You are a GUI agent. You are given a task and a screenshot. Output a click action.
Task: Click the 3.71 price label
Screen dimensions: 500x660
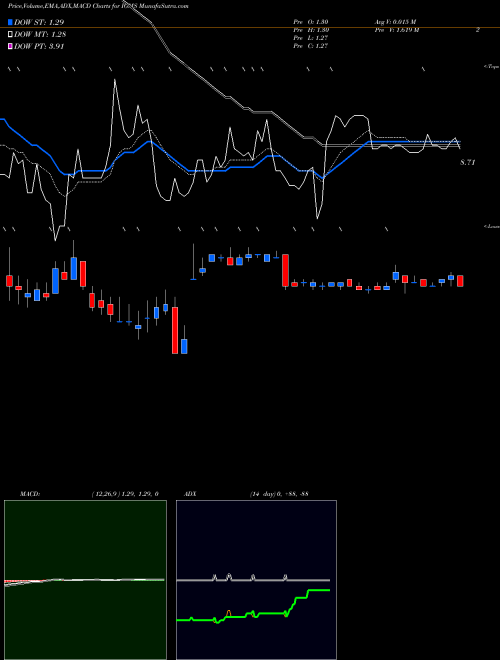coord(468,162)
